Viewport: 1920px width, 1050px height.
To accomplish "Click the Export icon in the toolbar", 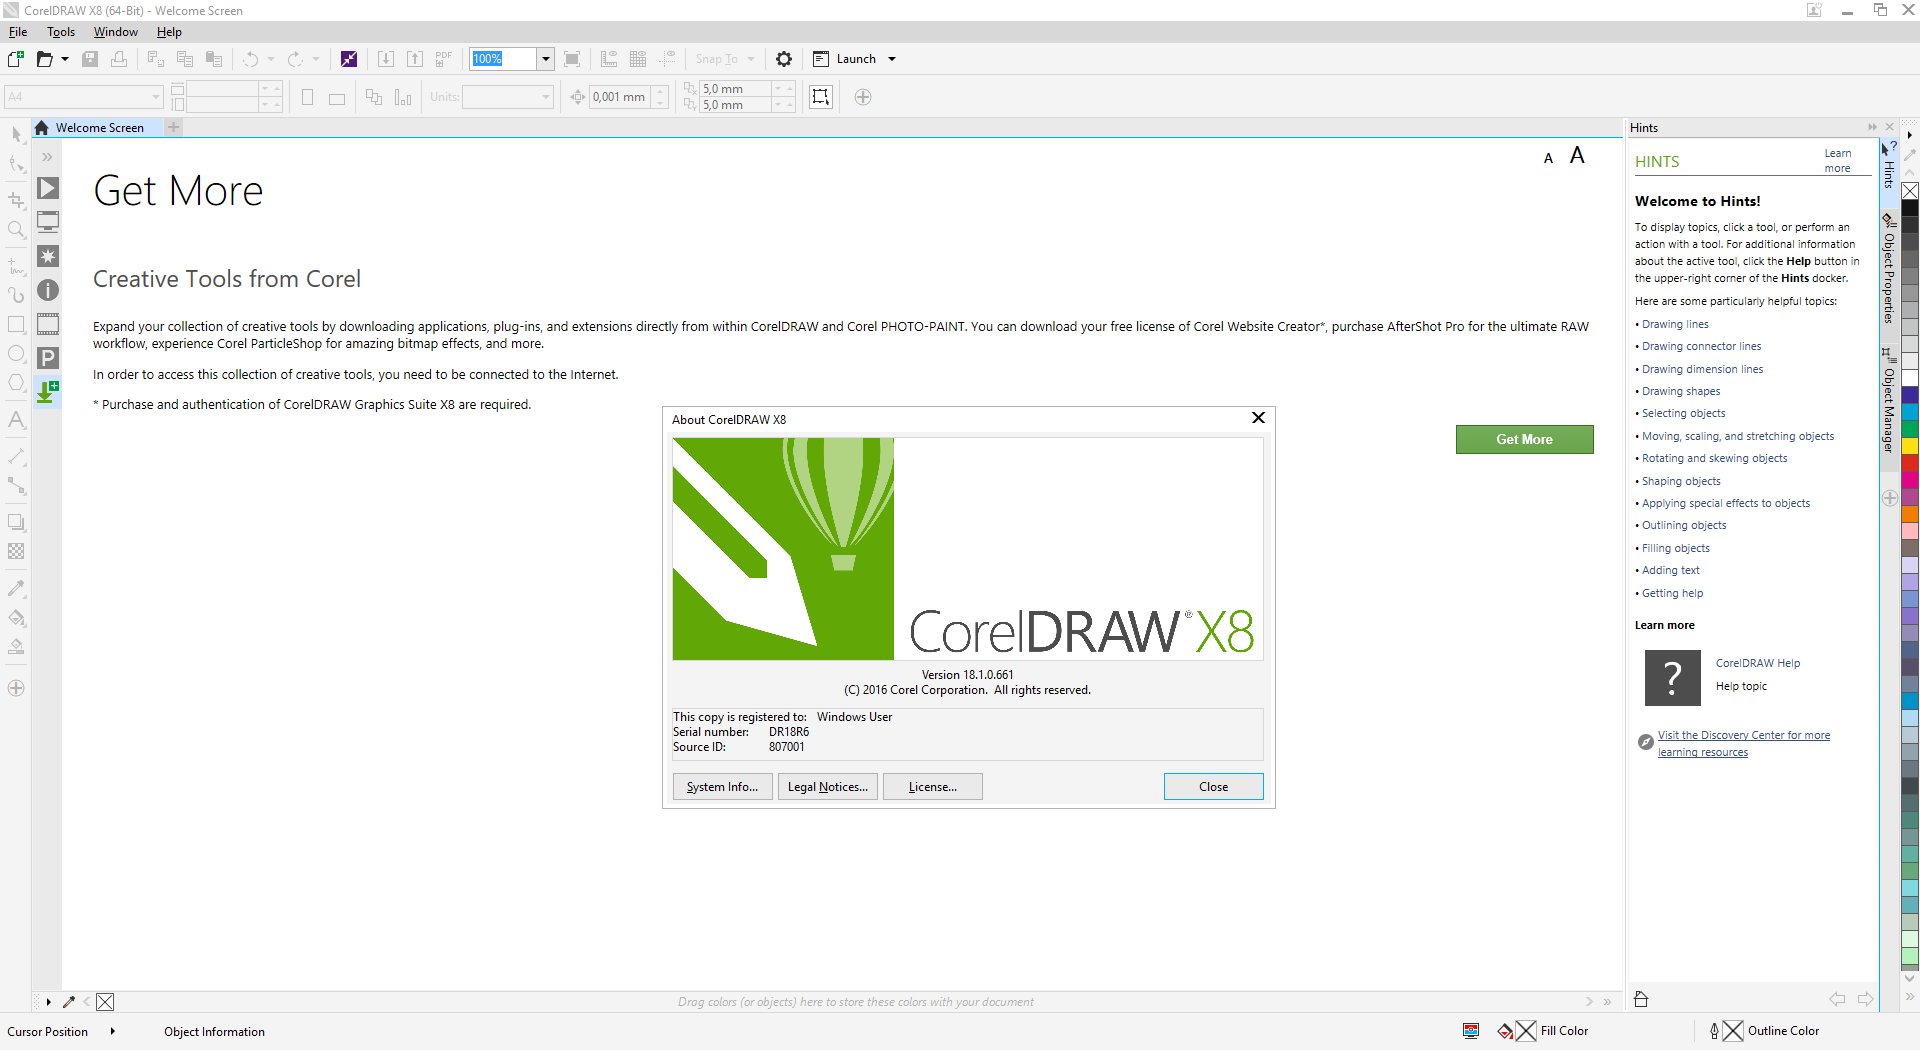I will pos(415,59).
